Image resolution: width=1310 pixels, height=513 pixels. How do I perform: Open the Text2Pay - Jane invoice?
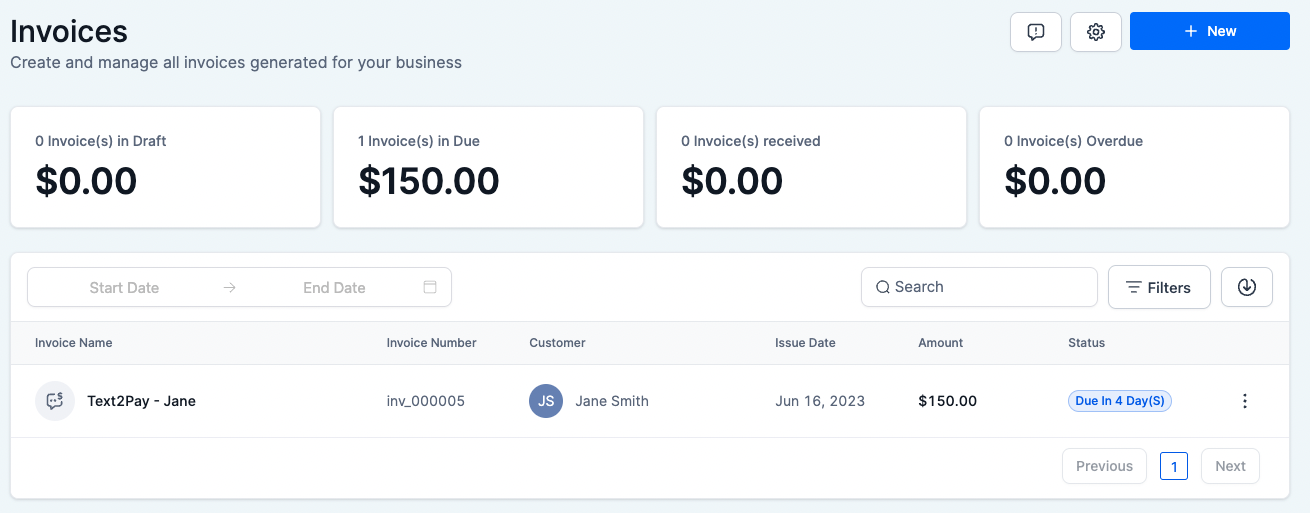[x=141, y=401]
